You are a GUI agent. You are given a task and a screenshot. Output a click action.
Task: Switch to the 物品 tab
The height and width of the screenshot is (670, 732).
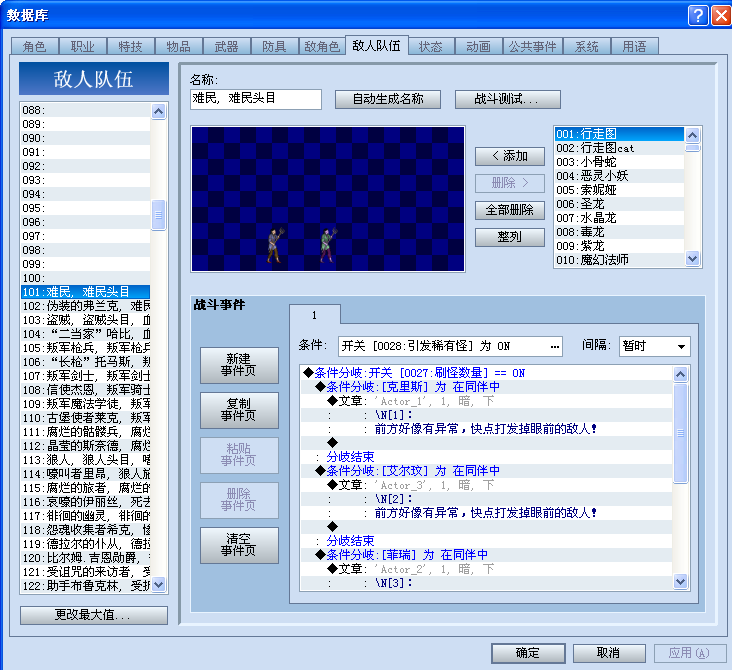click(x=179, y=46)
